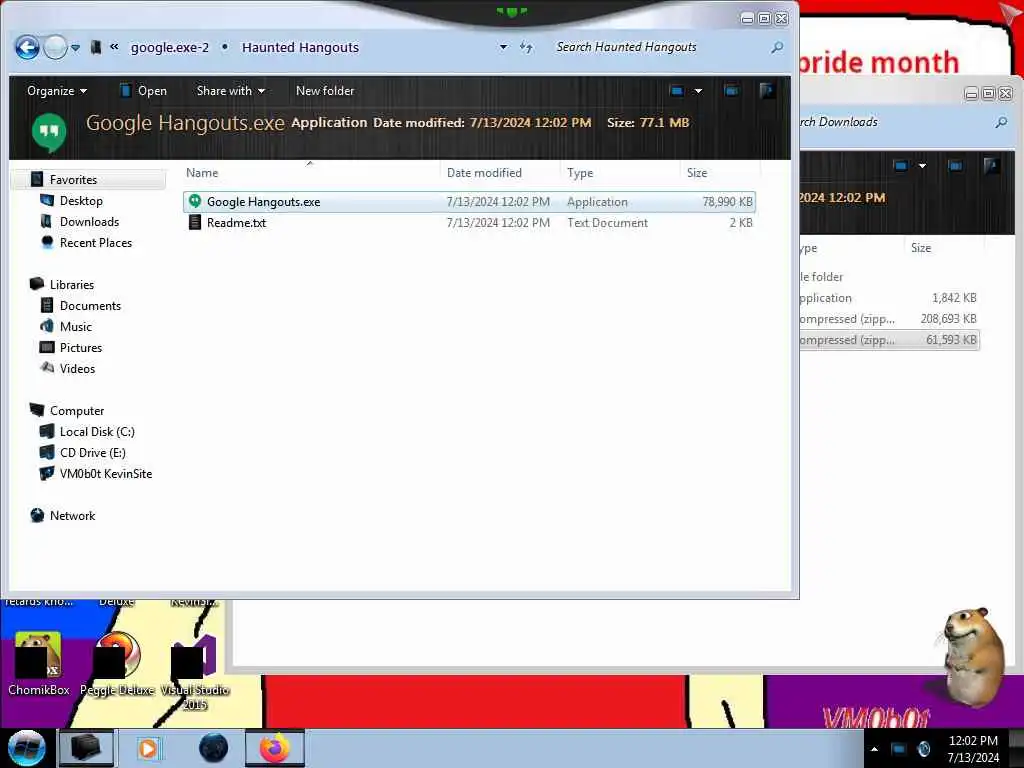The width and height of the screenshot is (1024, 768).
Task: Select the 208,693 KB row in Downloads window
Action: [x=889, y=319]
